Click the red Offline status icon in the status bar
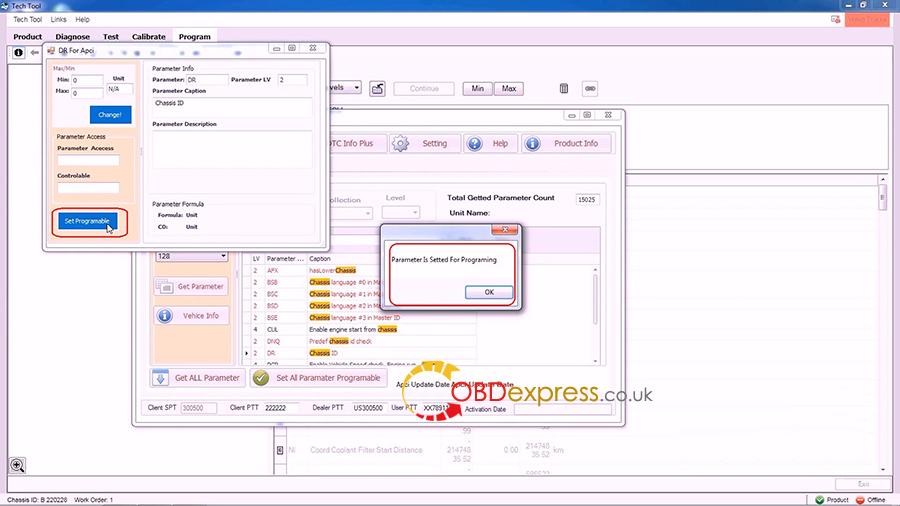This screenshot has width=900, height=506. (860, 500)
